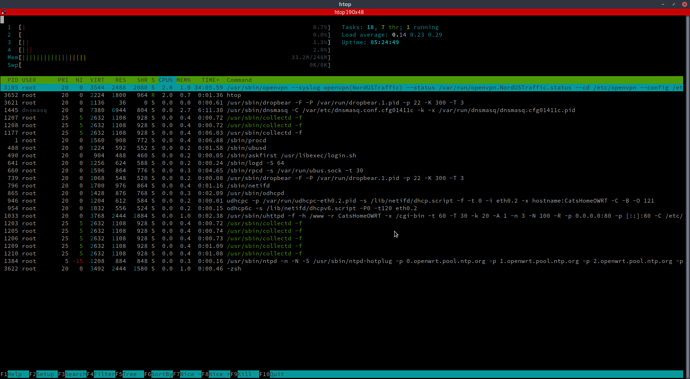Click F9 Kill in the function bar
This screenshot has width=690, height=379.
[x=245, y=374]
